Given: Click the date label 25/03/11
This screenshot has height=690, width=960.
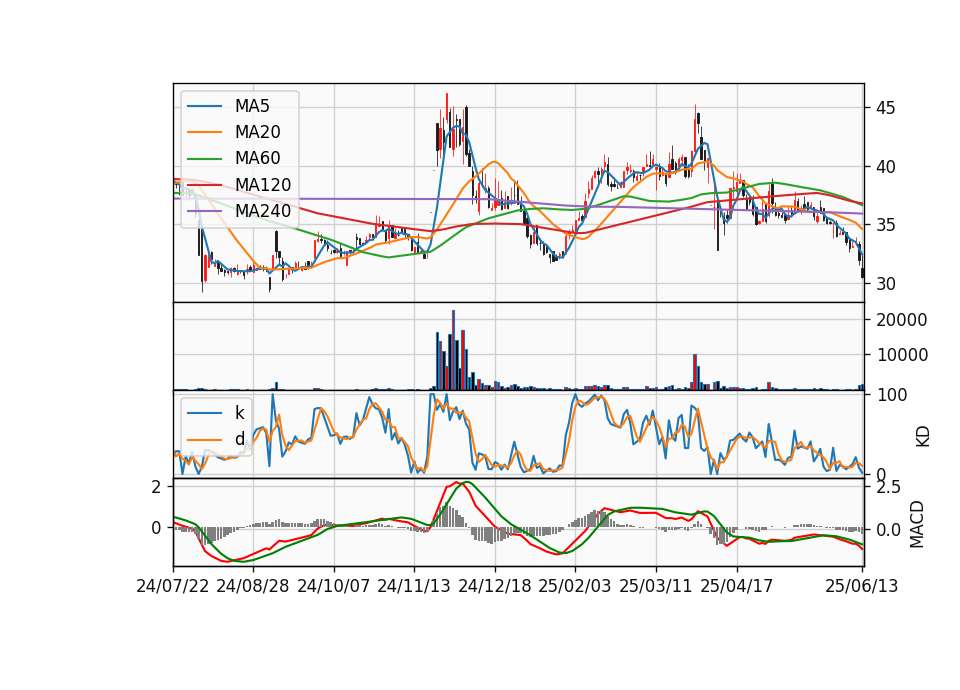Looking at the screenshot, I should [656, 586].
